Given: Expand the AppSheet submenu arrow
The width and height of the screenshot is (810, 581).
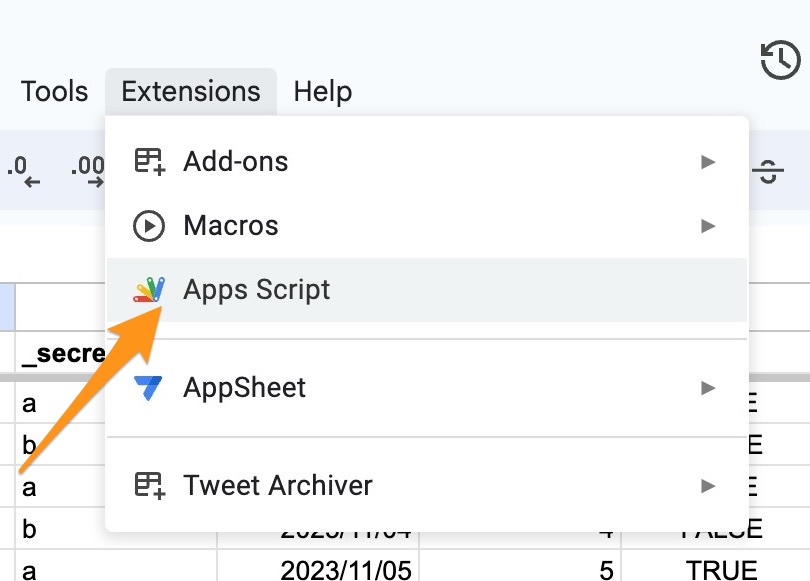Looking at the screenshot, I should [x=710, y=387].
